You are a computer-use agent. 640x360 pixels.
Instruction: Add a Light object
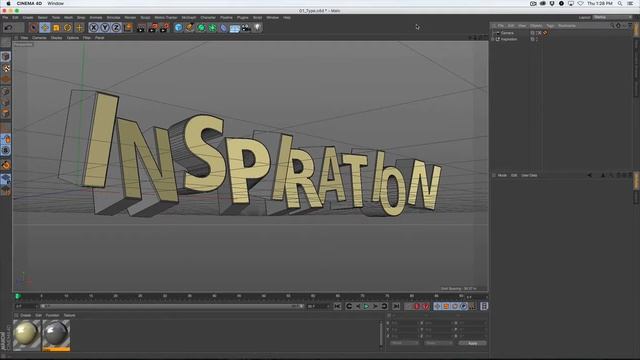tap(257, 28)
